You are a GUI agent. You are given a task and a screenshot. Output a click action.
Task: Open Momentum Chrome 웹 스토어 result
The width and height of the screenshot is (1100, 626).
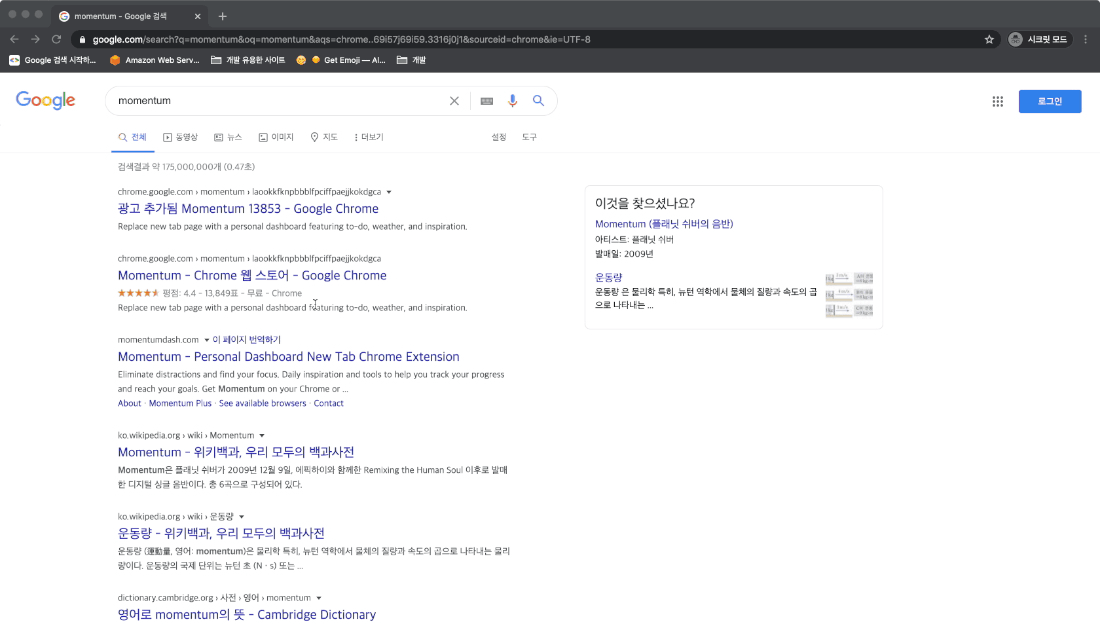pos(252,275)
